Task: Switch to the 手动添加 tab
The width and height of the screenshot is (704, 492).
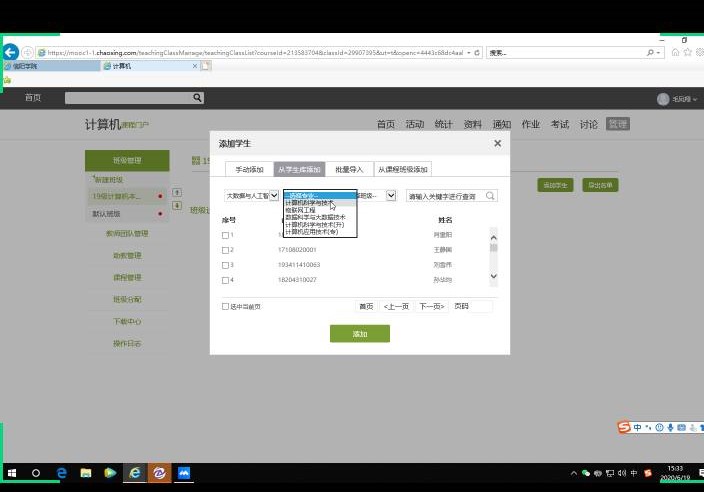Action: click(x=249, y=170)
